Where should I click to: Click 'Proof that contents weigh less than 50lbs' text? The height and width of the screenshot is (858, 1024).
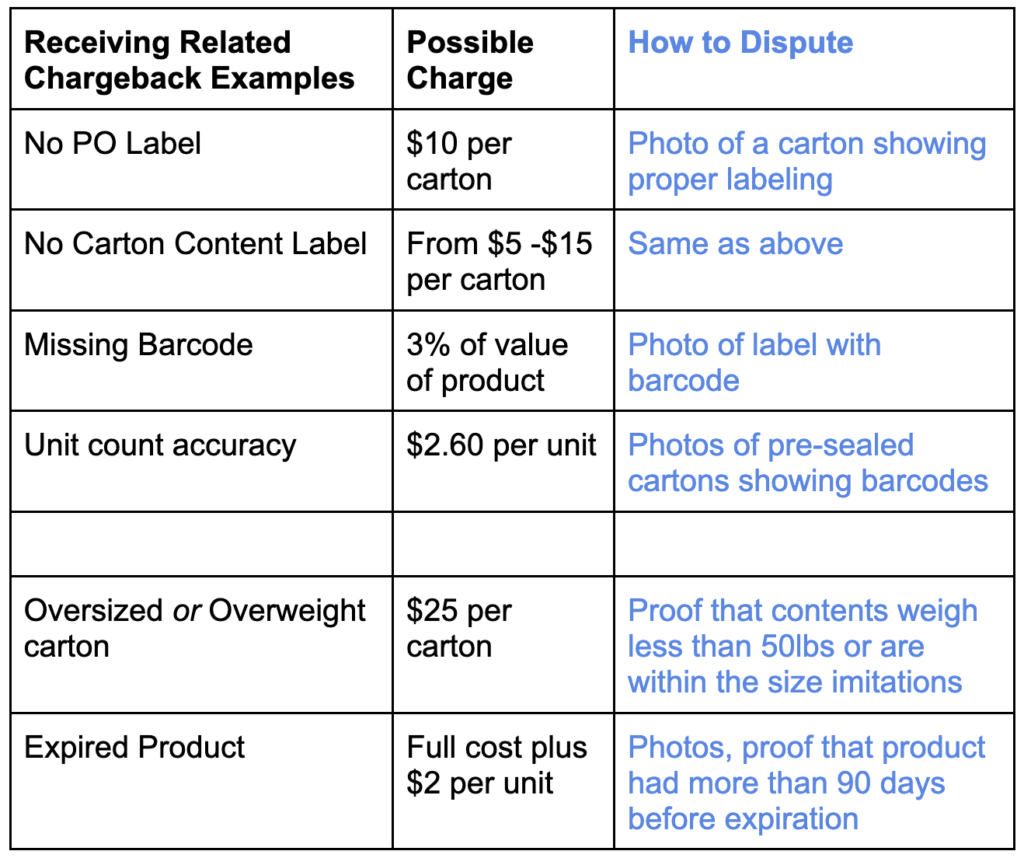tap(803, 629)
